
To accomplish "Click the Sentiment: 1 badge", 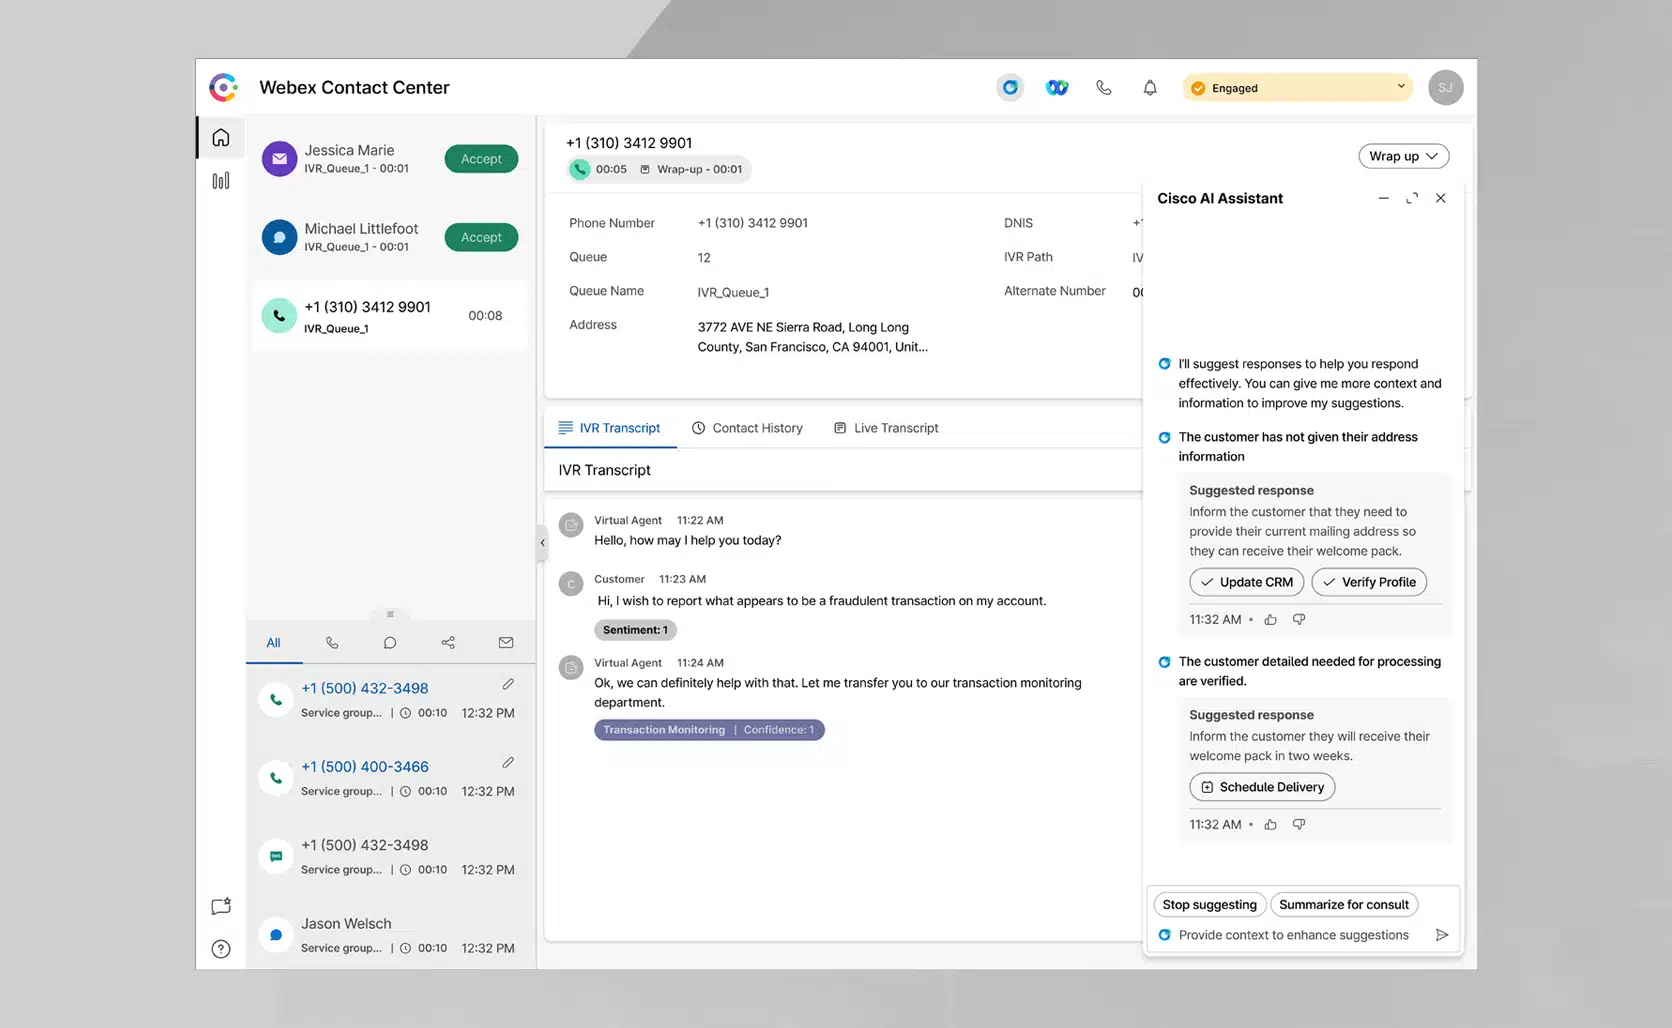I will click(636, 630).
